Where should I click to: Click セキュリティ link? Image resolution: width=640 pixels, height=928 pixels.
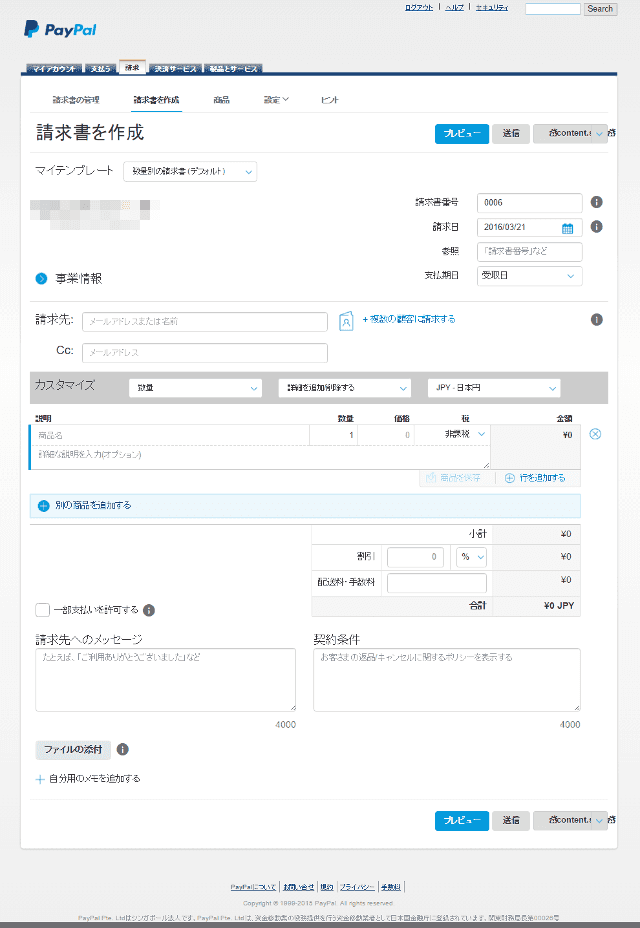pyautogui.click(x=492, y=8)
